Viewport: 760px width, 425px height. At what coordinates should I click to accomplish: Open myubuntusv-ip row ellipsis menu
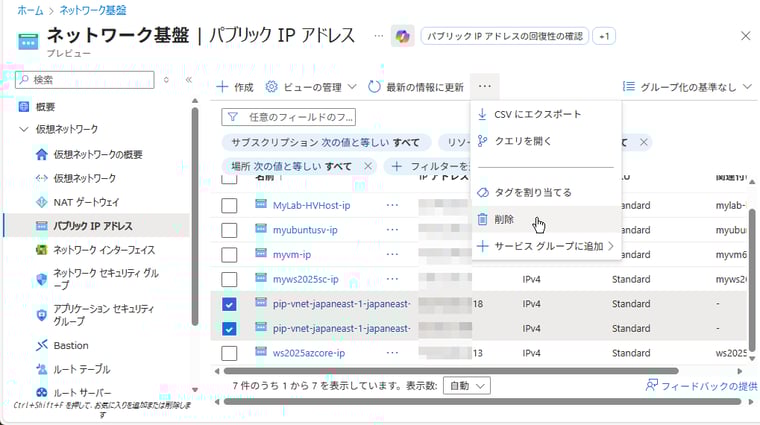(x=392, y=230)
